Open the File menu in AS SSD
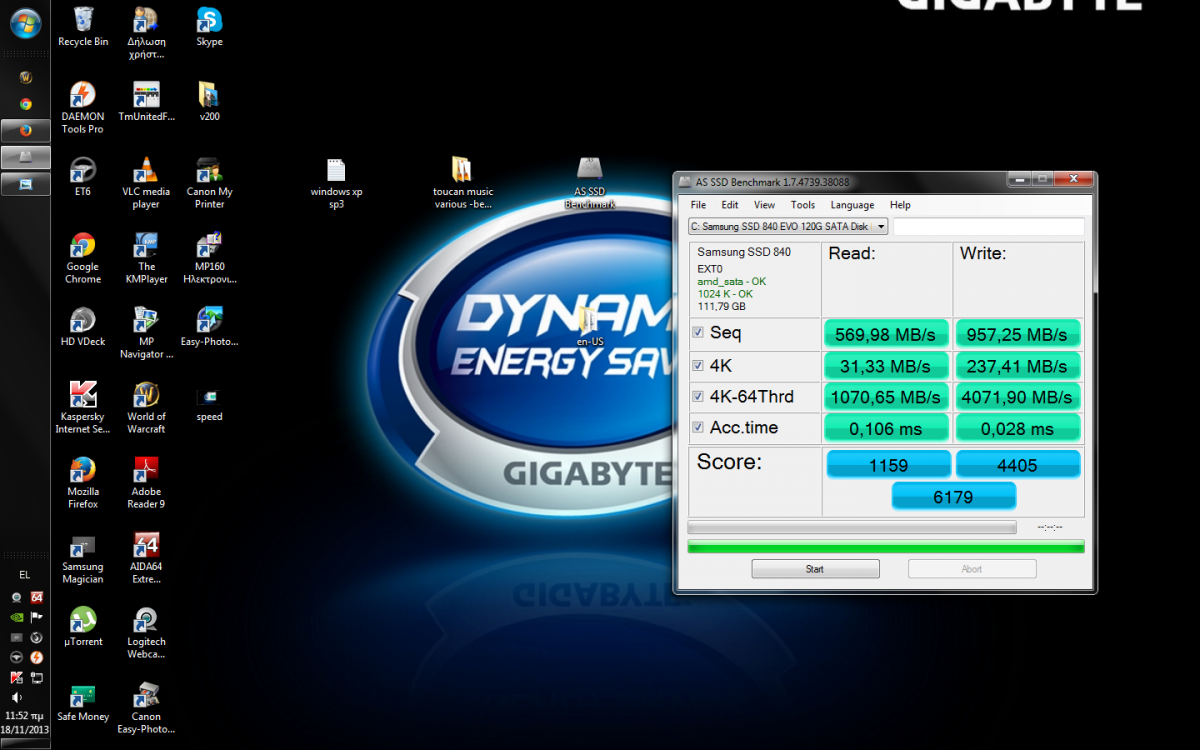The height and width of the screenshot is (750, 1200). (698, 205)
